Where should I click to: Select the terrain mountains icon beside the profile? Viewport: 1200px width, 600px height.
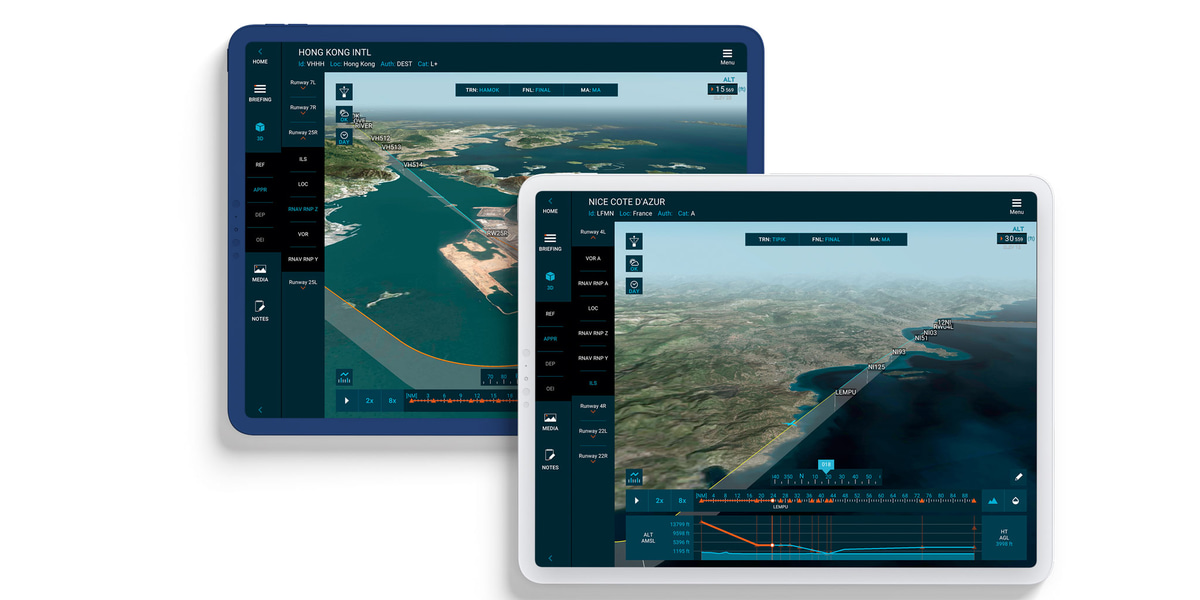tap(992, 501)
